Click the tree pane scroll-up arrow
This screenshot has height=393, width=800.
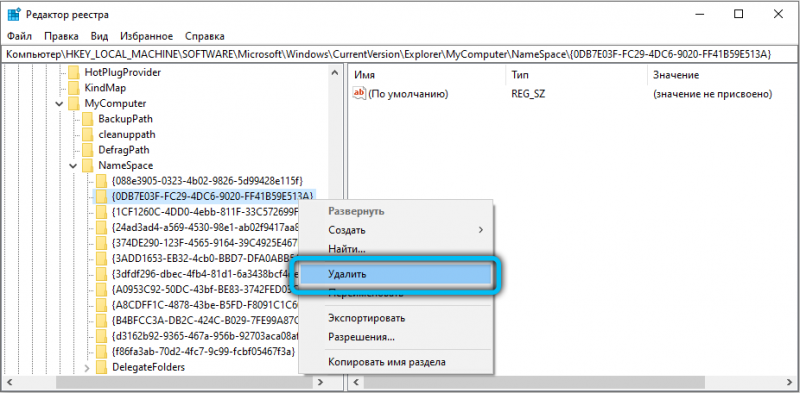click(x=335, y=72)
